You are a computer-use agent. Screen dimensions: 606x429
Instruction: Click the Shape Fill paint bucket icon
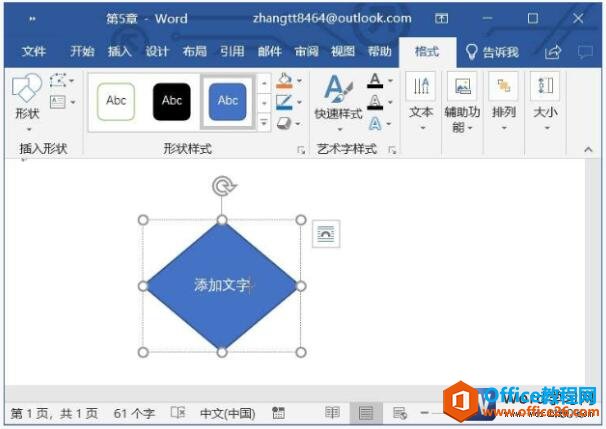284,80
